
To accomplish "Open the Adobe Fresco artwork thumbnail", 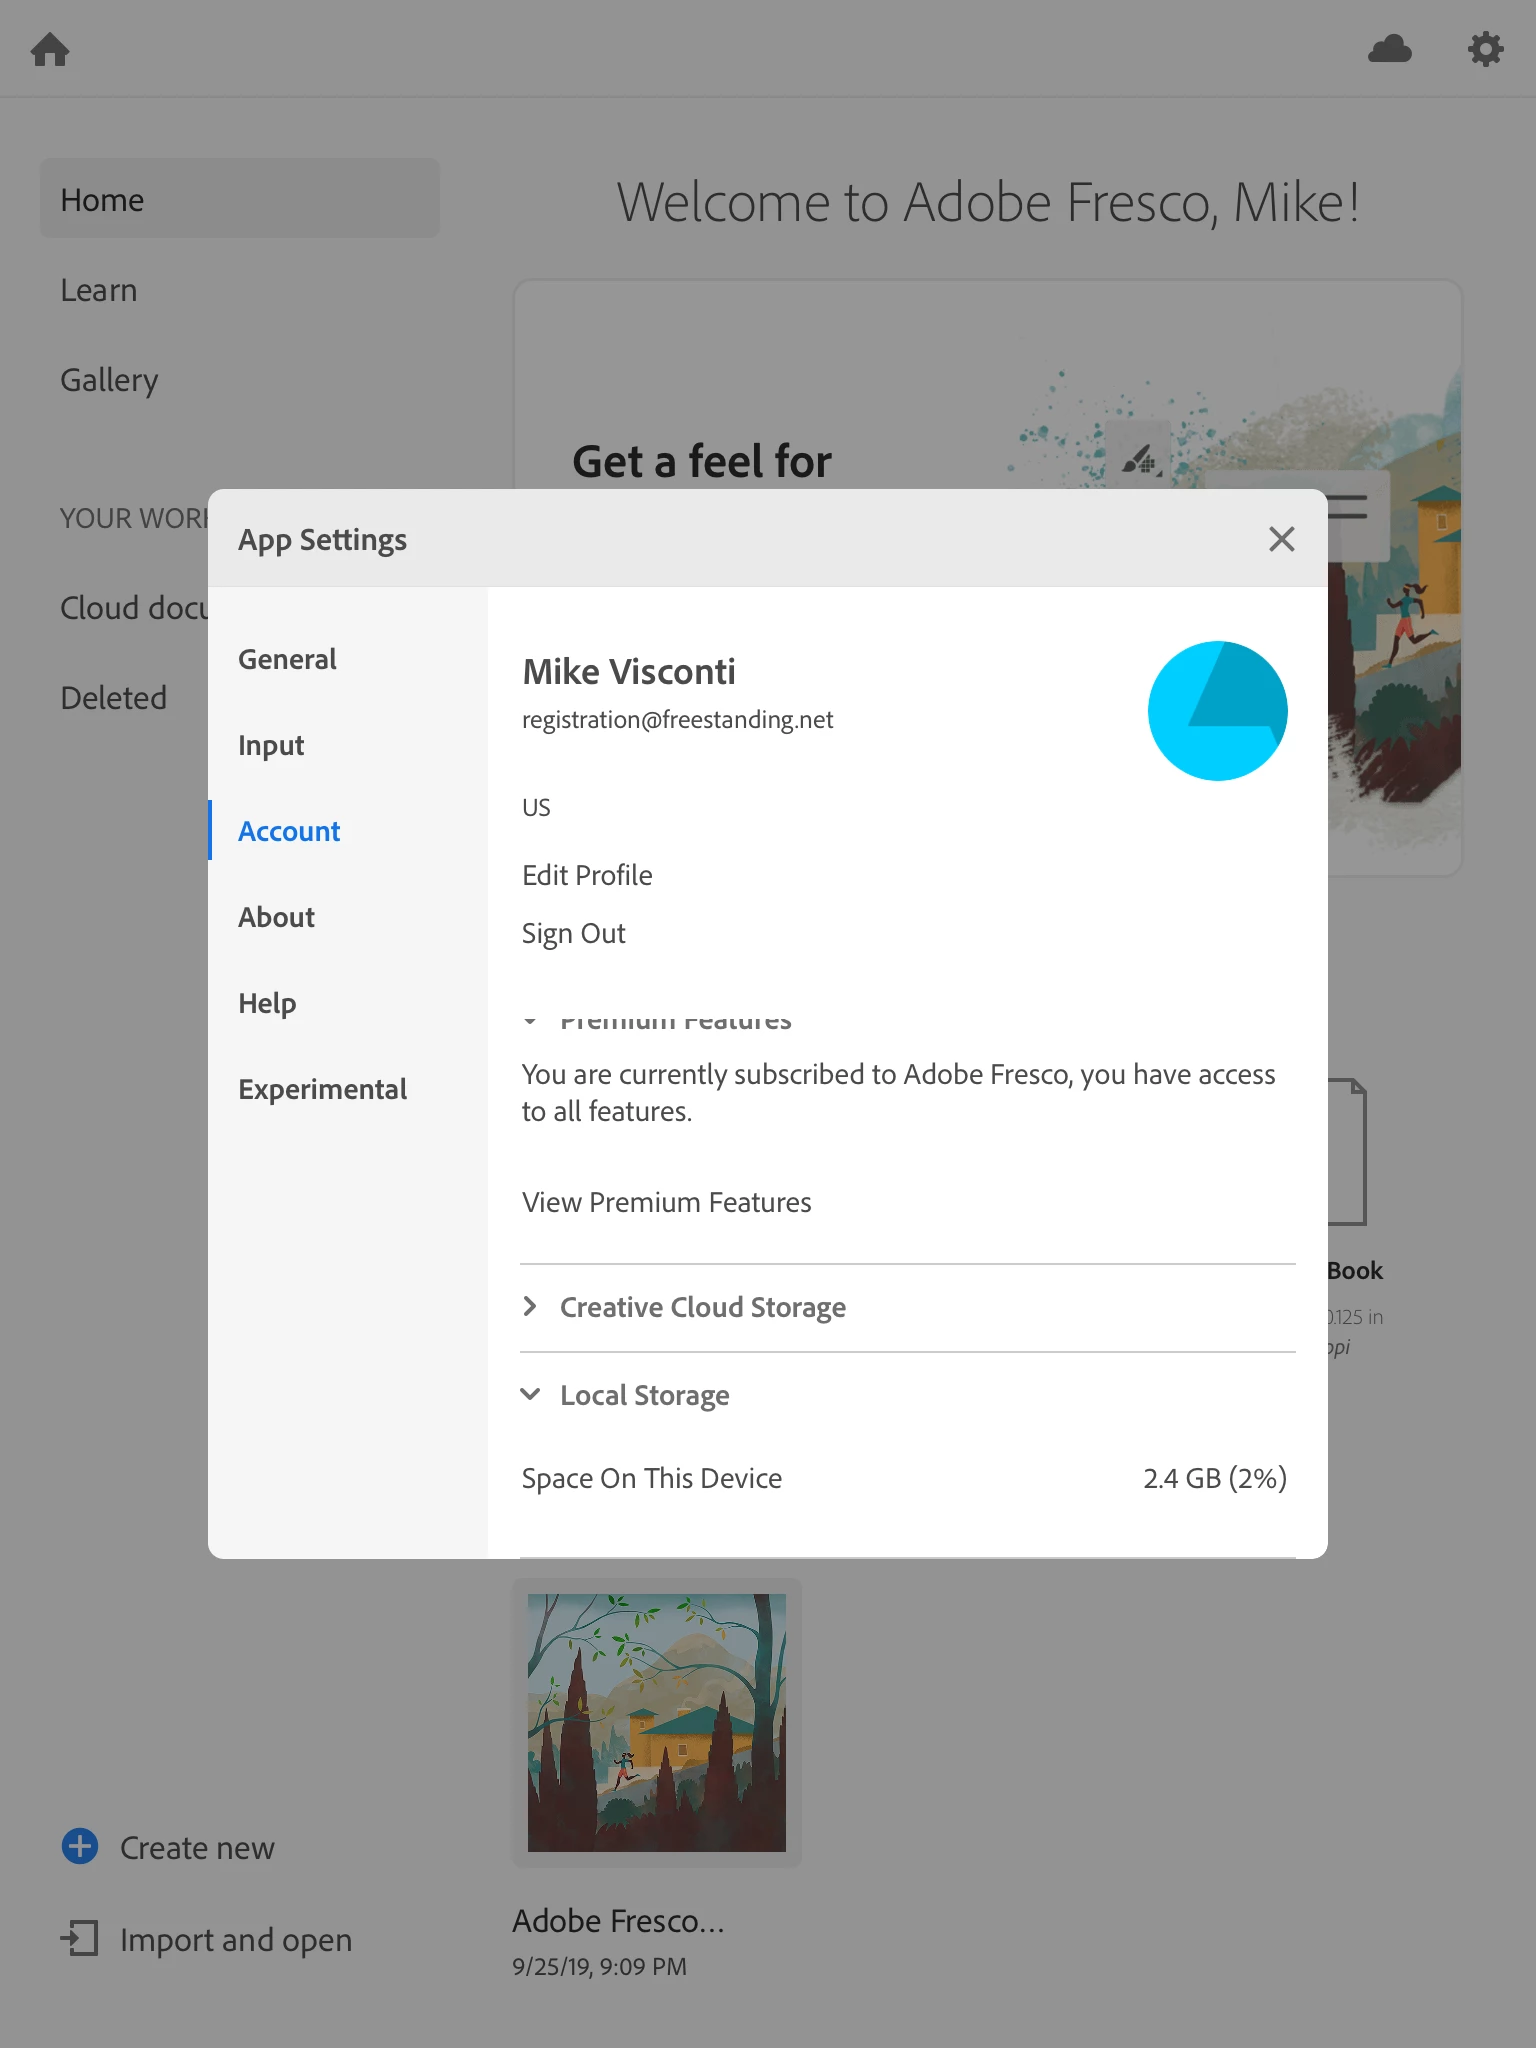I will click(657, 1722).
